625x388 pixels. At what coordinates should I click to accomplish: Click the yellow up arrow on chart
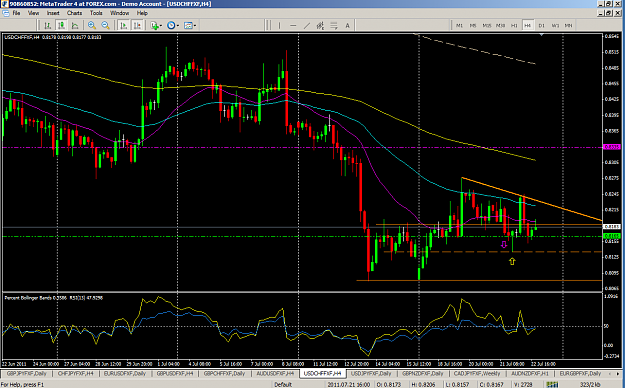[x=512, y=261]
